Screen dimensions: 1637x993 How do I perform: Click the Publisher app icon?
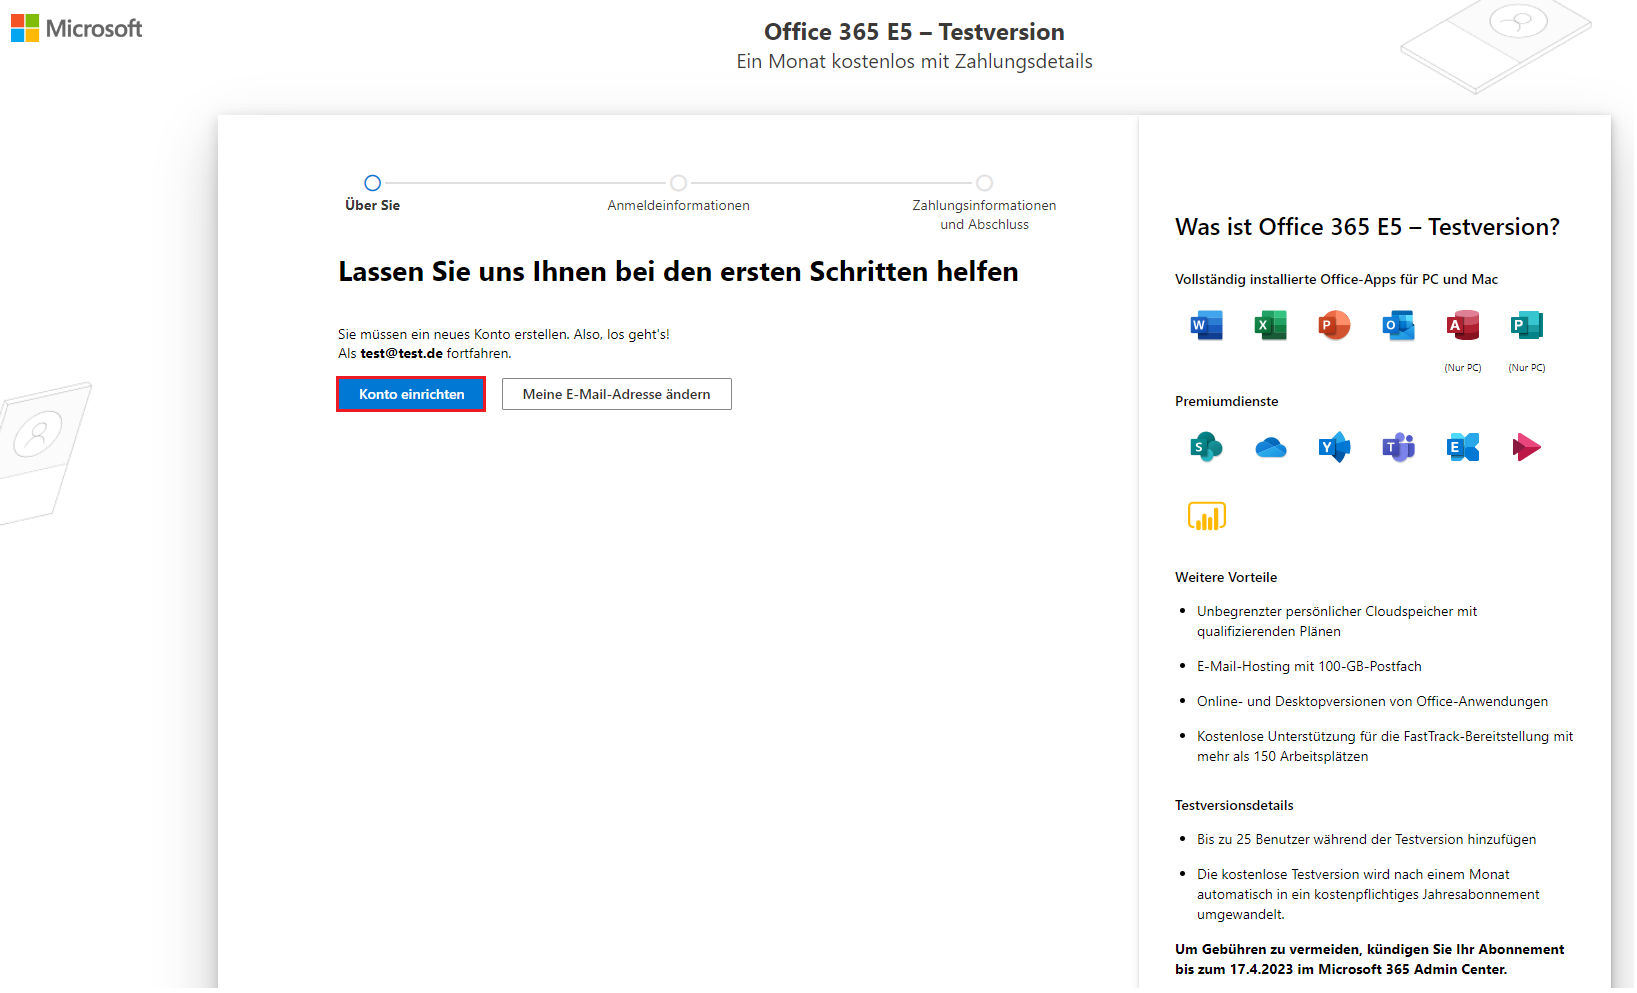pyautogui.click(x=1526, y=326)
